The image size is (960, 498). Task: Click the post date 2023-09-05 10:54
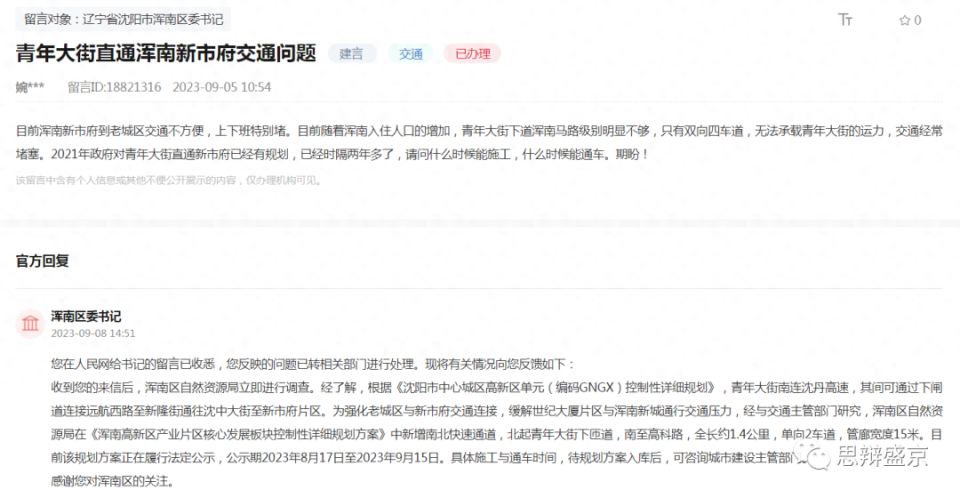222,87
